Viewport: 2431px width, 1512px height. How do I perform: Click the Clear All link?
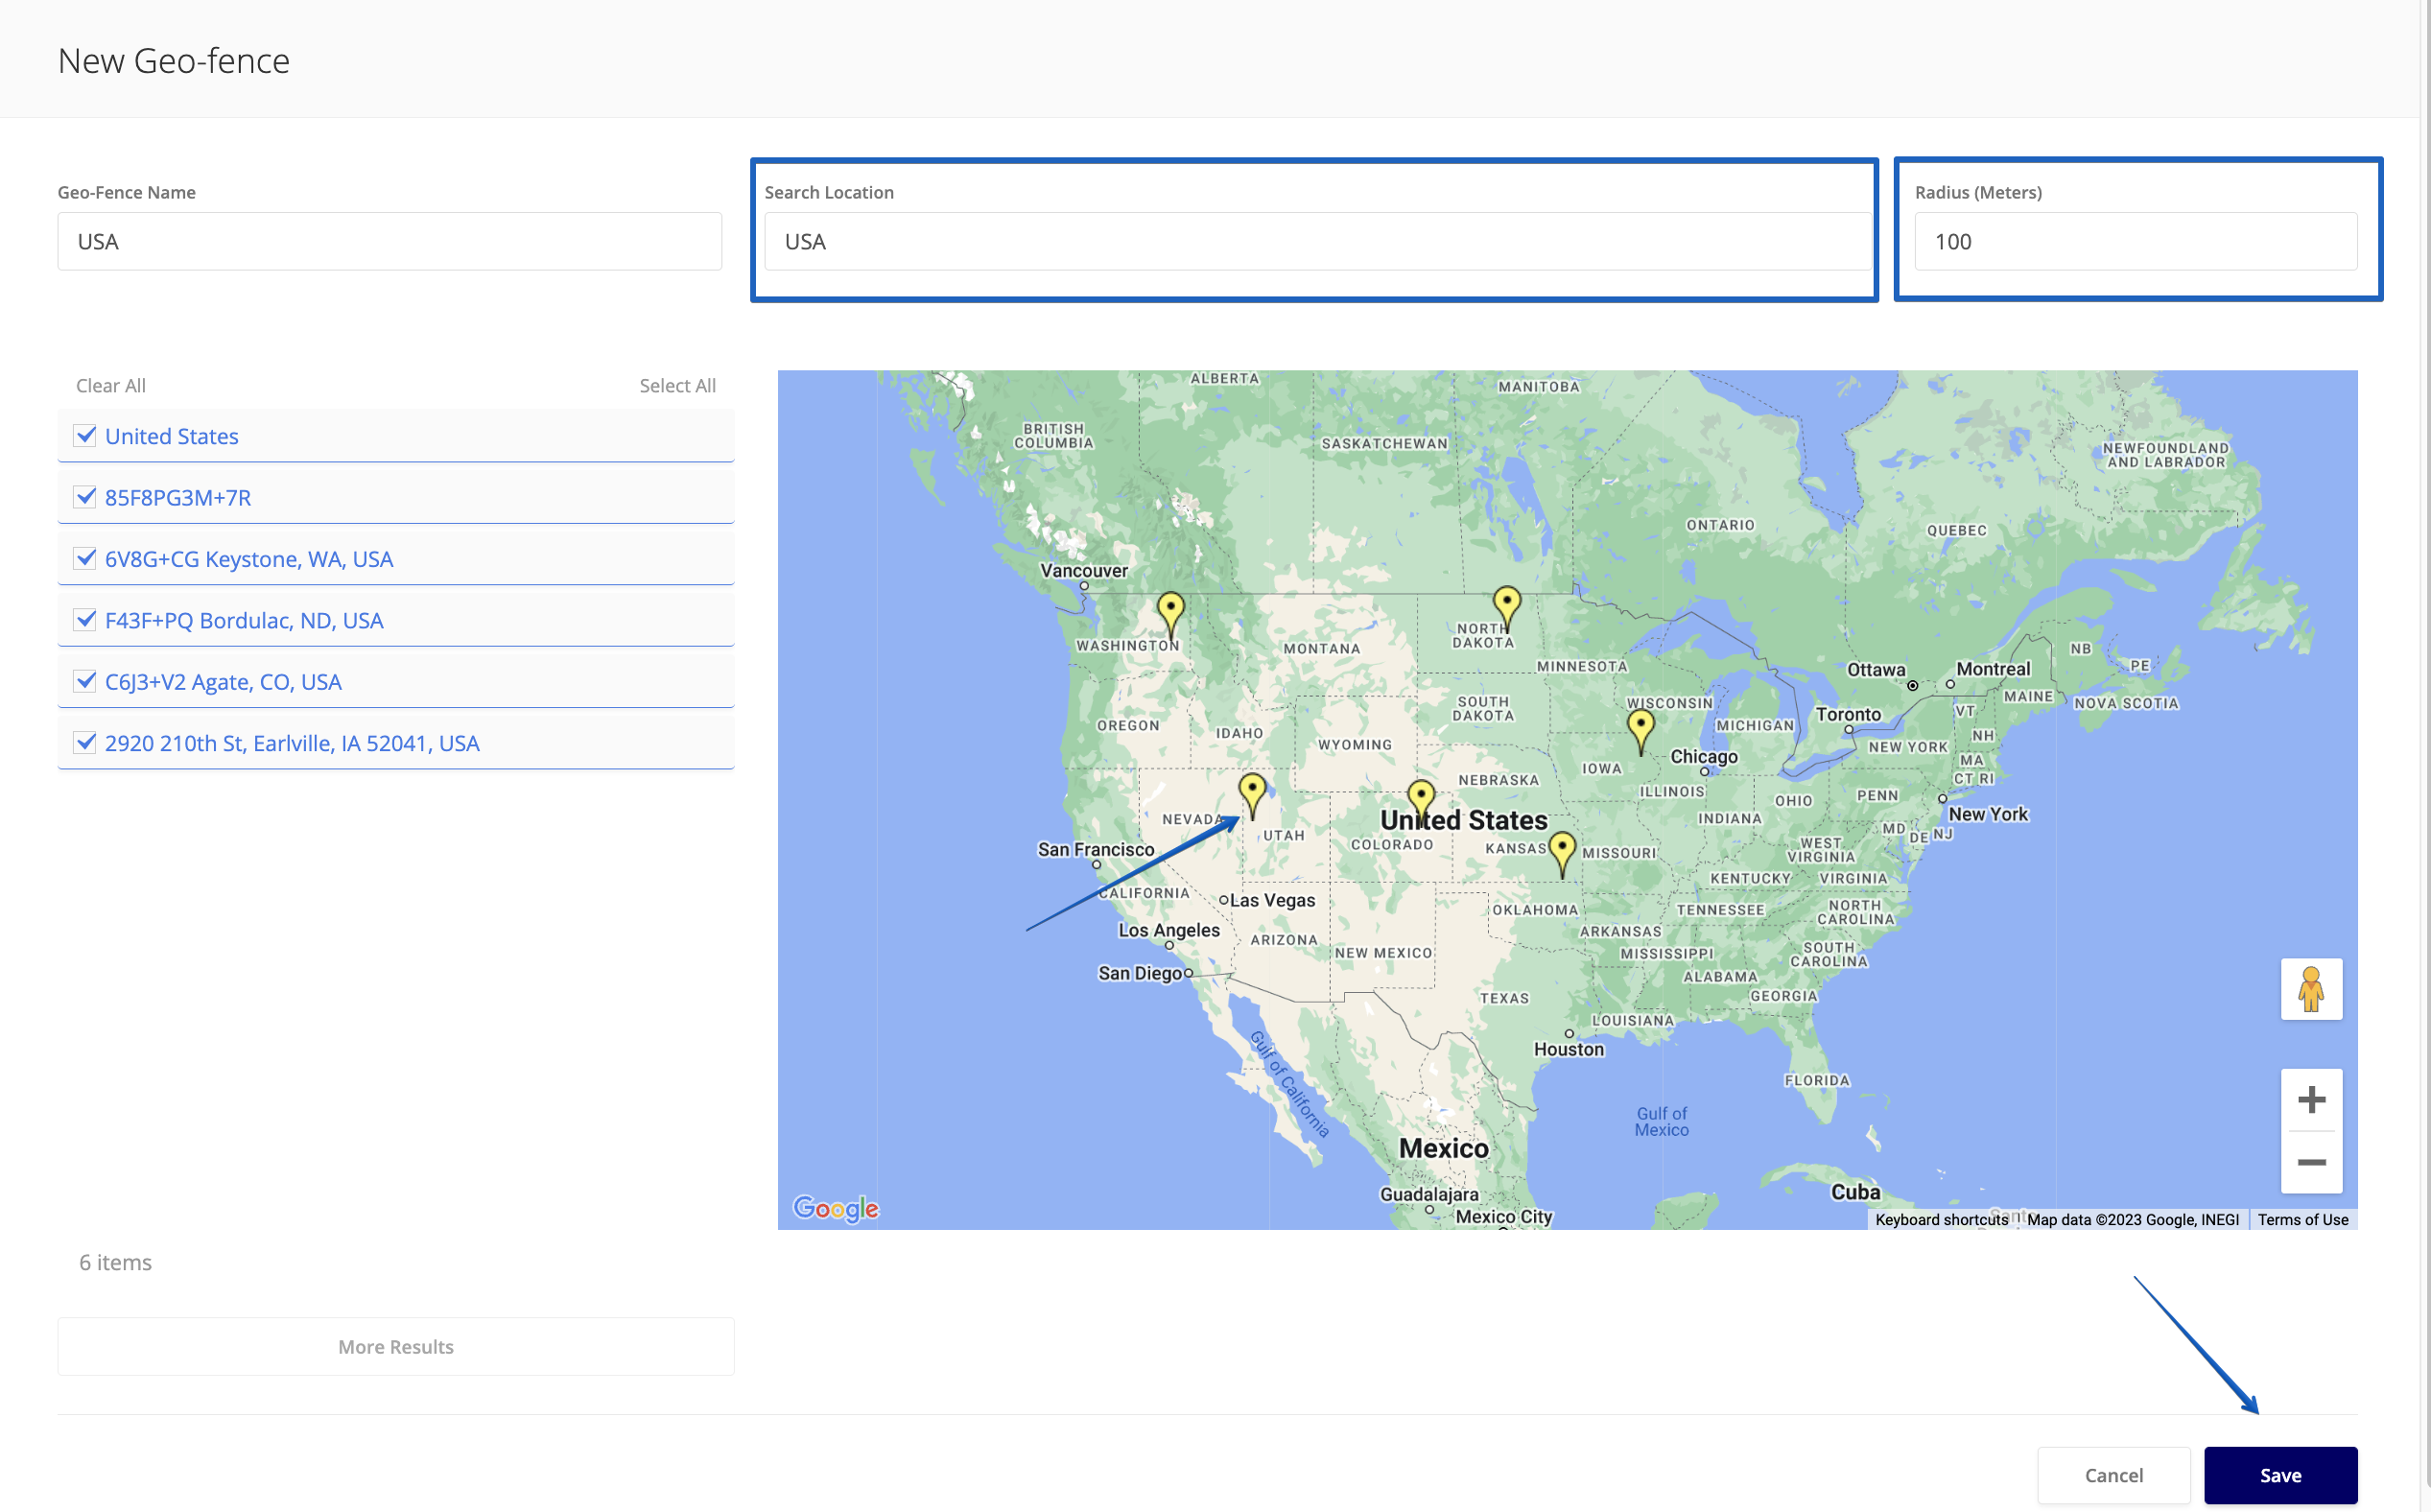[110, 385]
